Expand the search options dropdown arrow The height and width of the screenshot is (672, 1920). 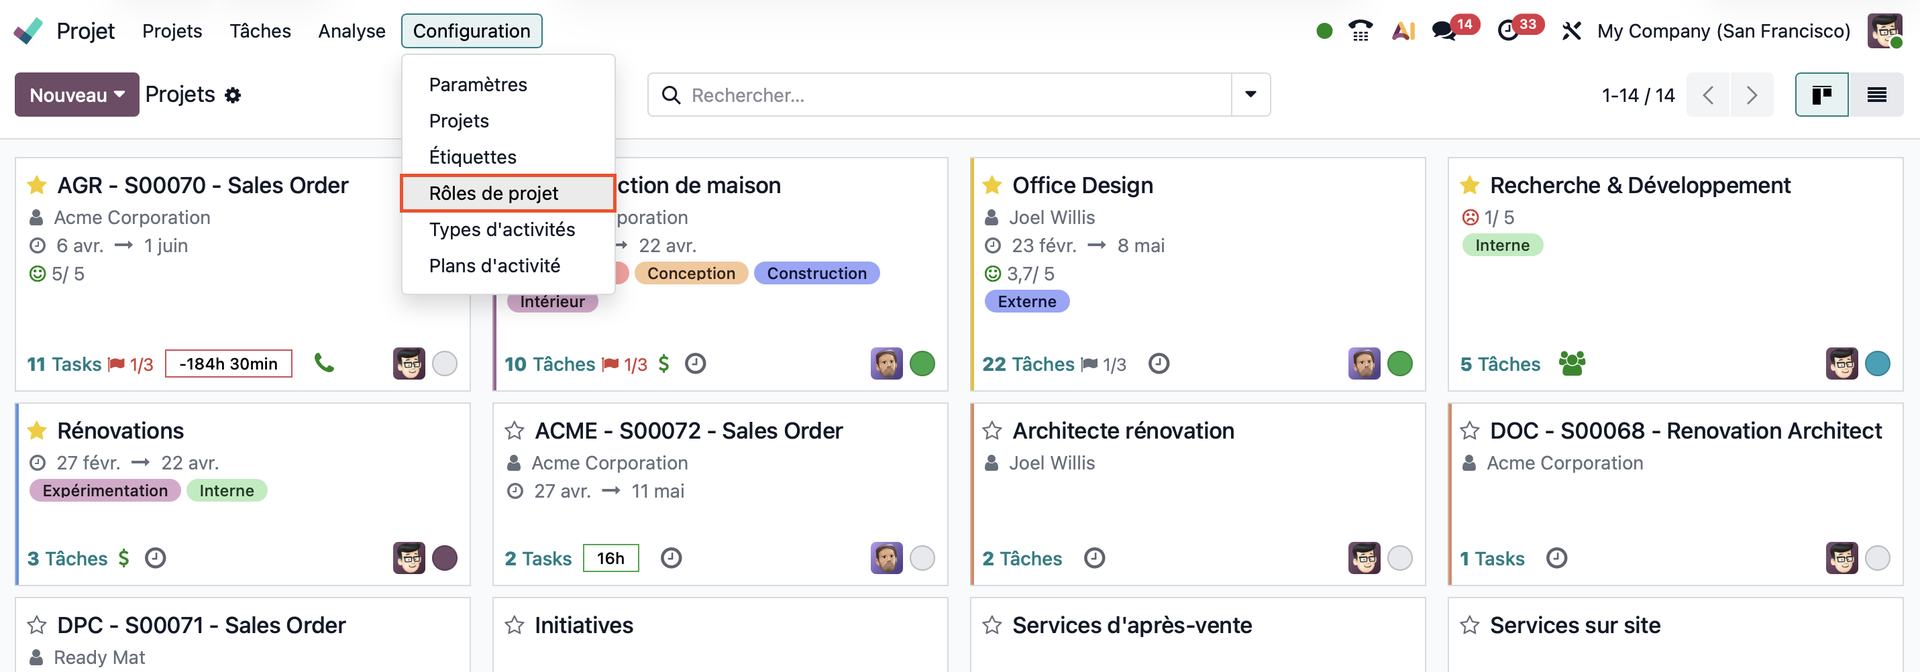[x=1250, y=95]
